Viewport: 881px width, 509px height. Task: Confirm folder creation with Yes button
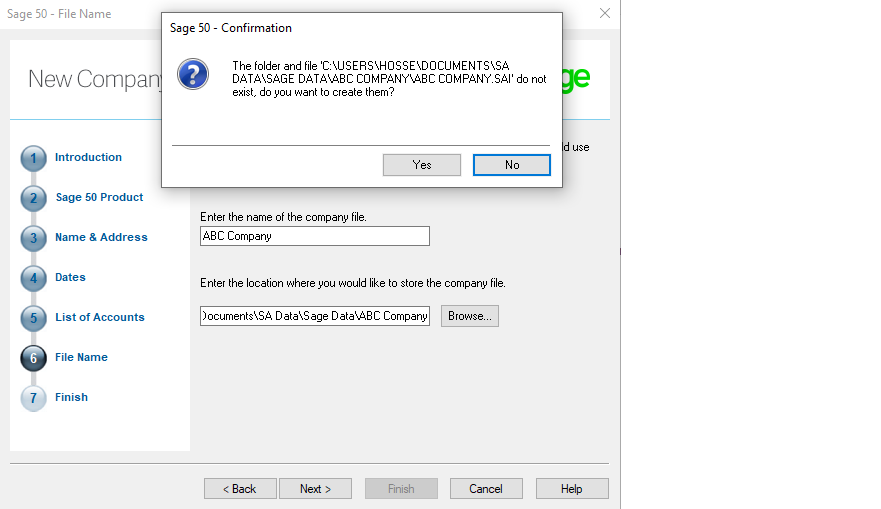[x=421, y=165]
